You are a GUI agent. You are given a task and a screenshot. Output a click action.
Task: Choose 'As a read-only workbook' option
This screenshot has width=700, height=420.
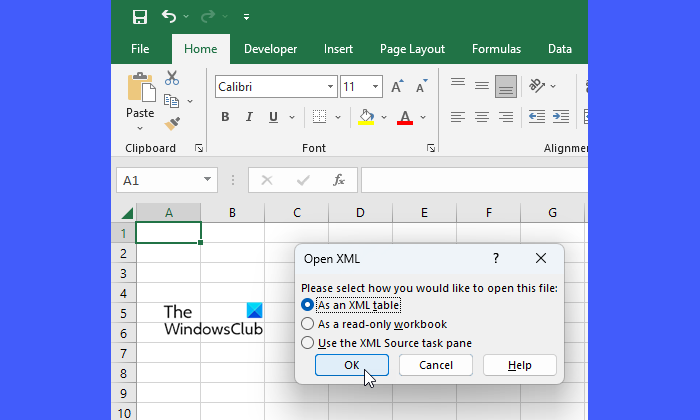pyautogui.click(x=308, y=324)
